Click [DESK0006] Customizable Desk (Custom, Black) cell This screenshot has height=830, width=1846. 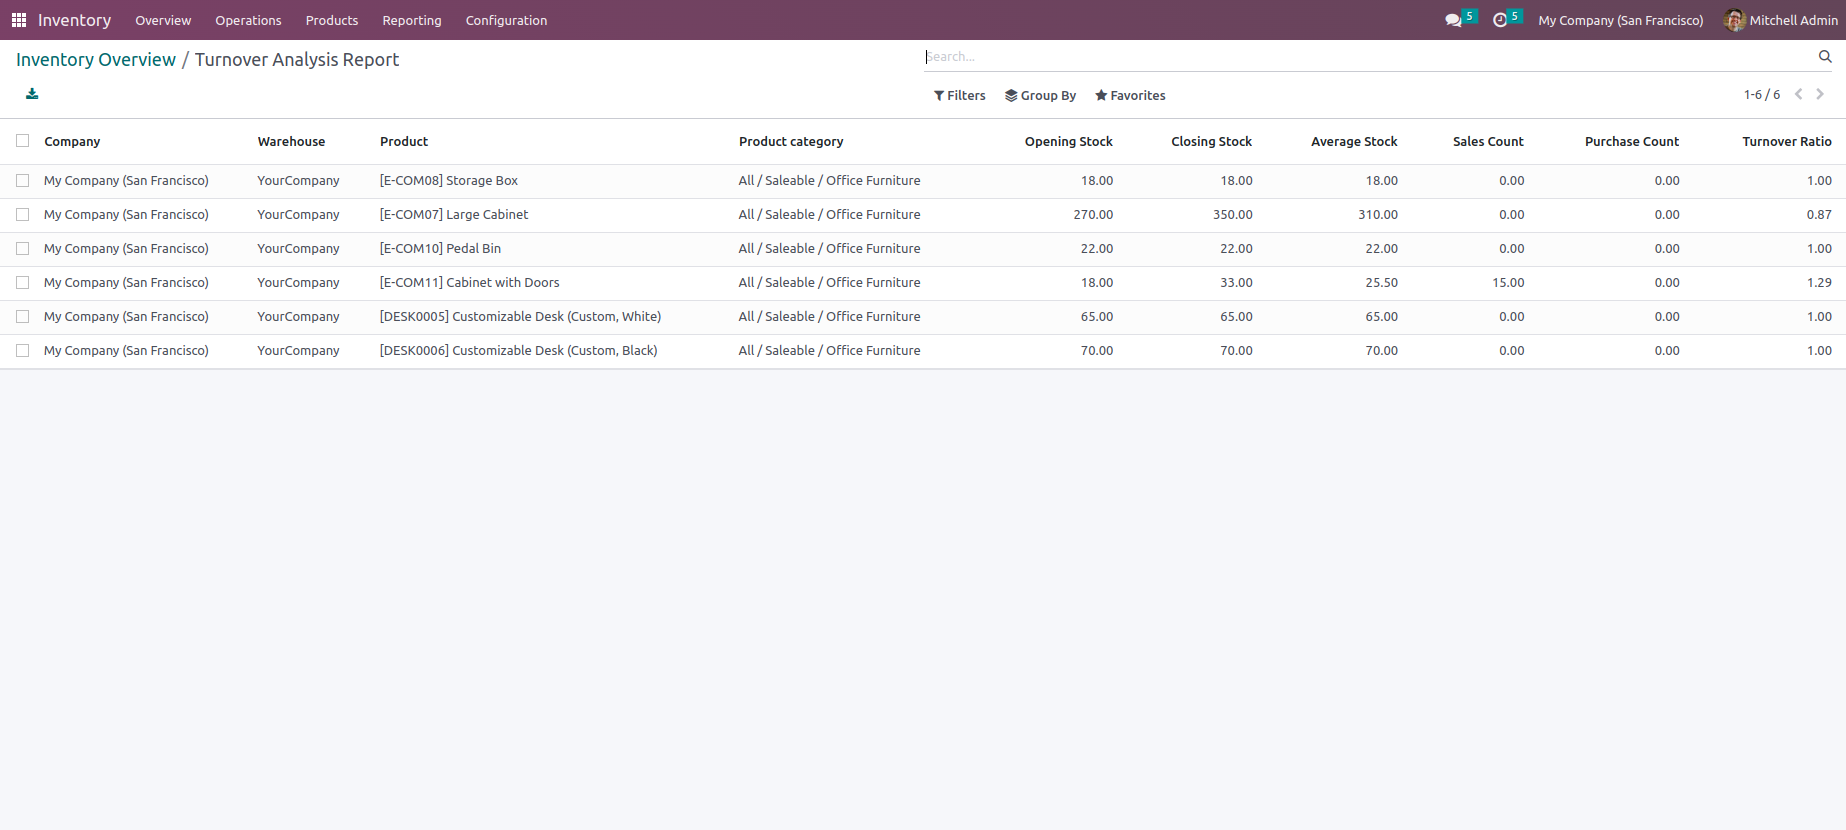[518, 351]
